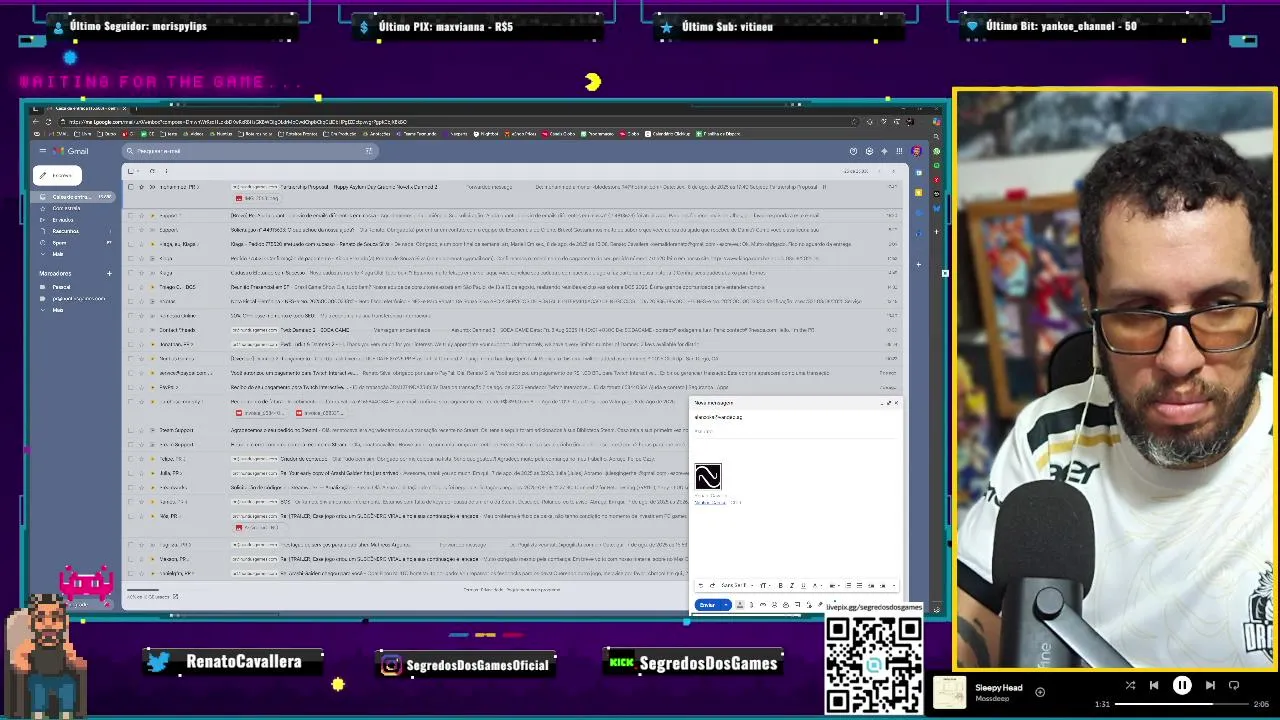Image resolution: width=1280 pixels, height=720 pixels.
Task: Open the Rascunhos folder
Action: click(x=65, y=231)
